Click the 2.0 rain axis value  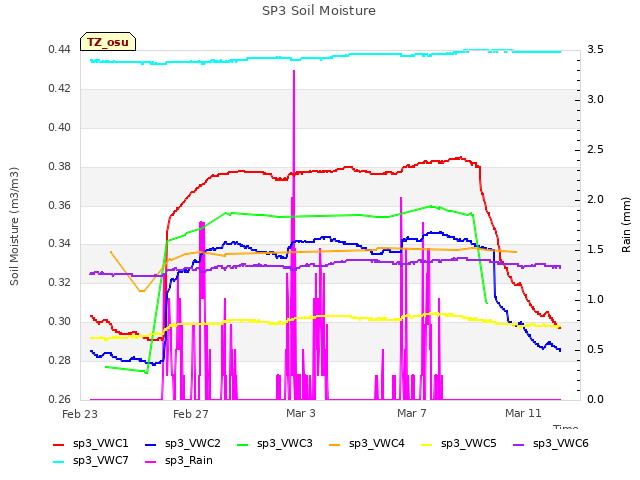pos(595,200)
